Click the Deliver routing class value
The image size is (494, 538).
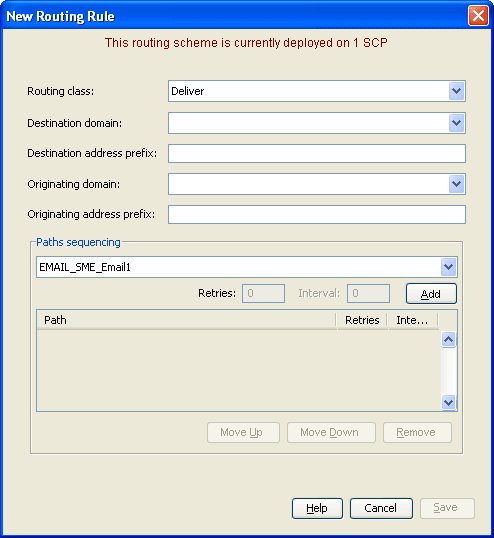pos(188,91)
